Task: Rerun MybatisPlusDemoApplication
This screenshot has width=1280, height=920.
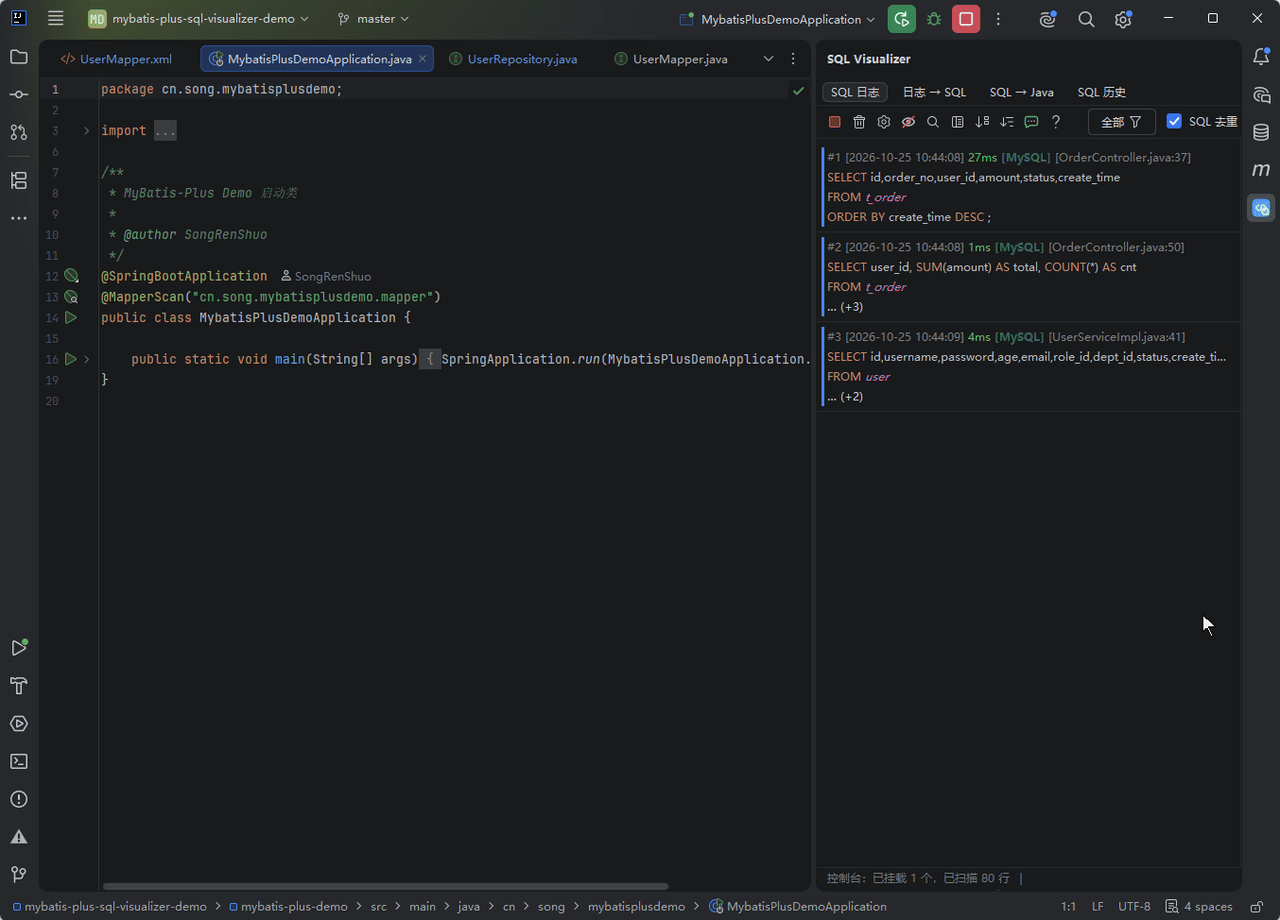Action: 902,19
